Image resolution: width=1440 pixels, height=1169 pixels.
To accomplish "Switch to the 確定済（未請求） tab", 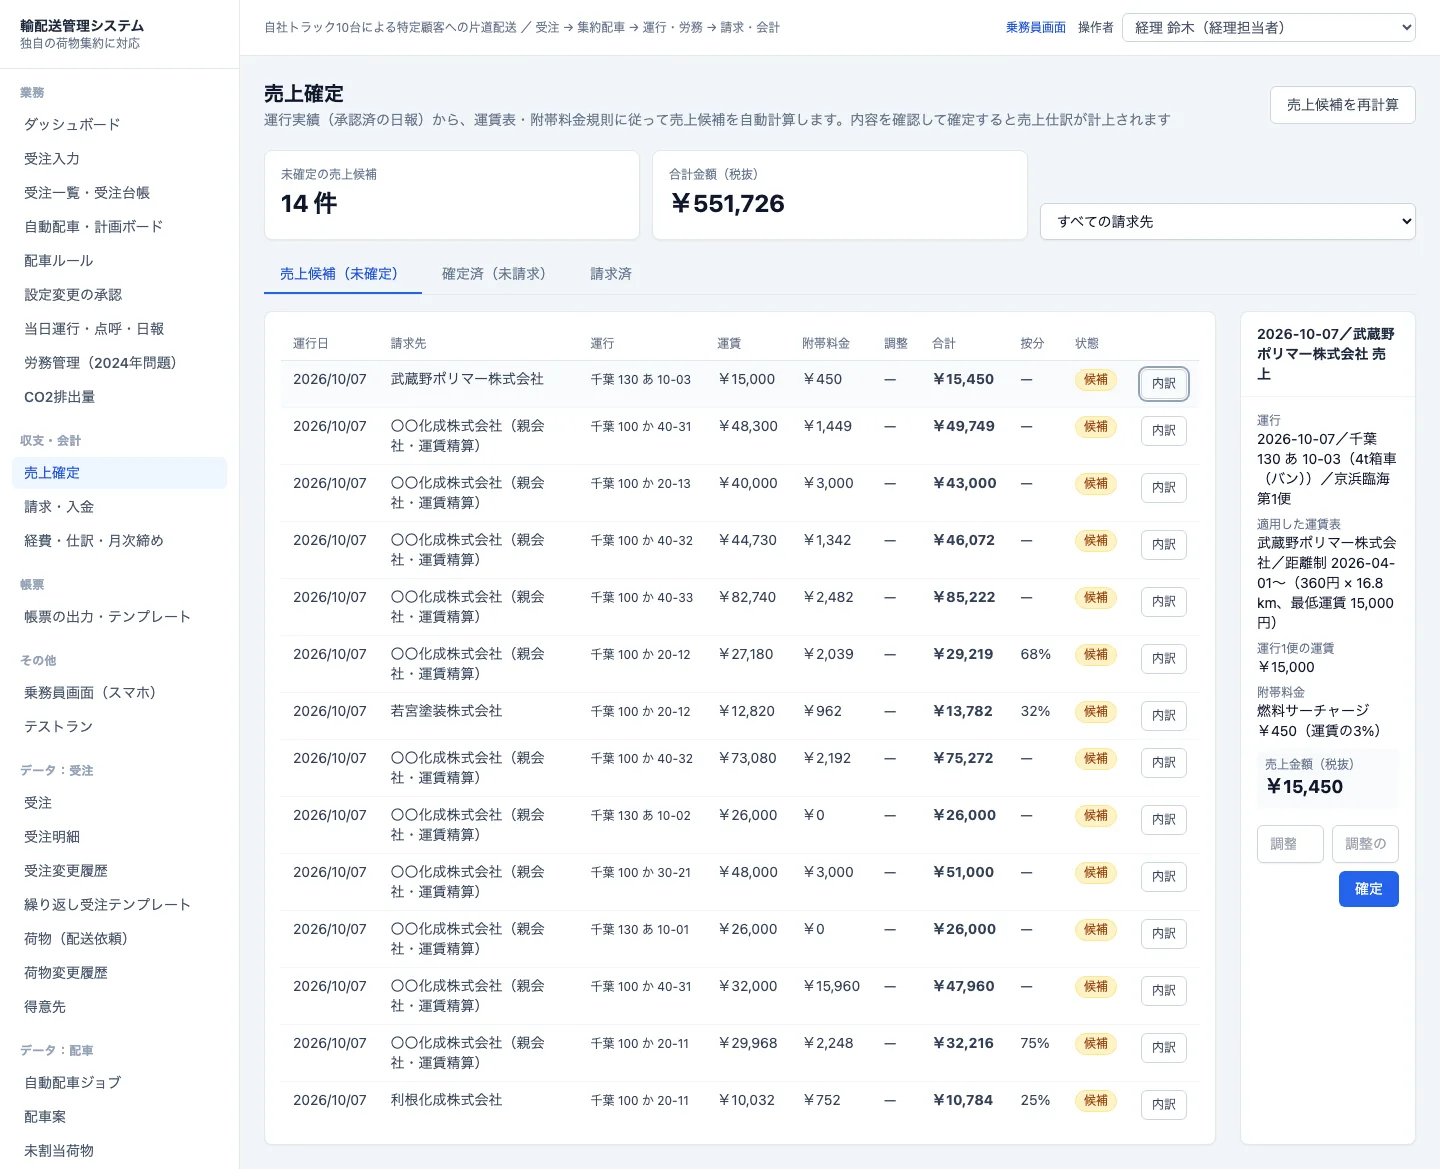I will click(x=494, y=274).
